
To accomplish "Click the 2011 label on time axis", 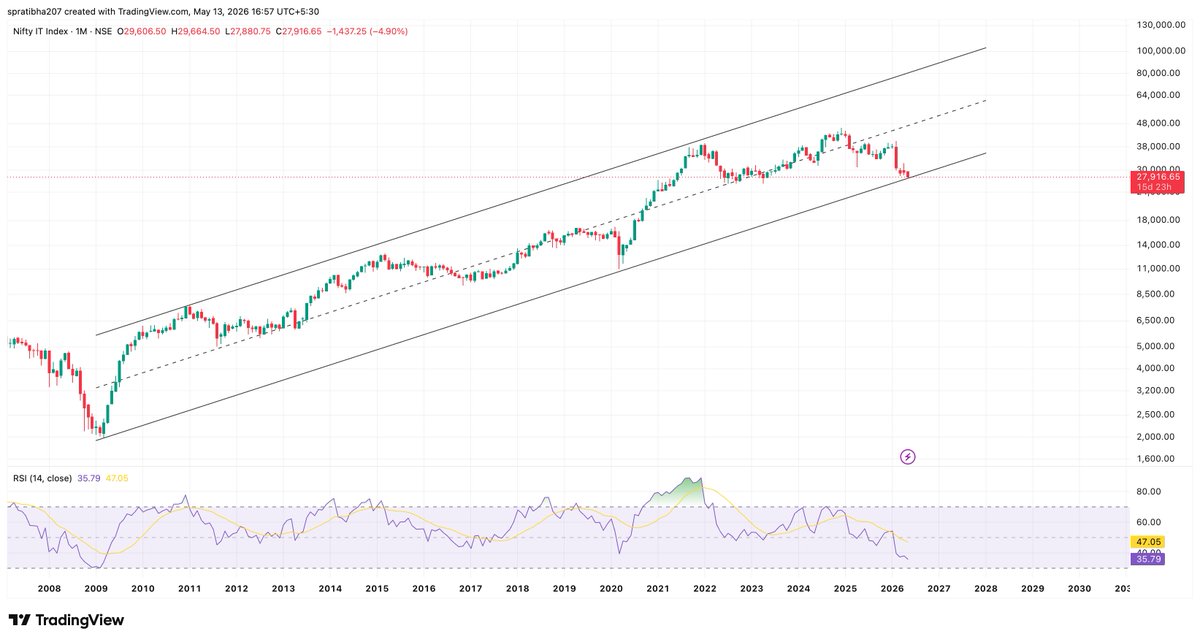I will coord(190,590).
